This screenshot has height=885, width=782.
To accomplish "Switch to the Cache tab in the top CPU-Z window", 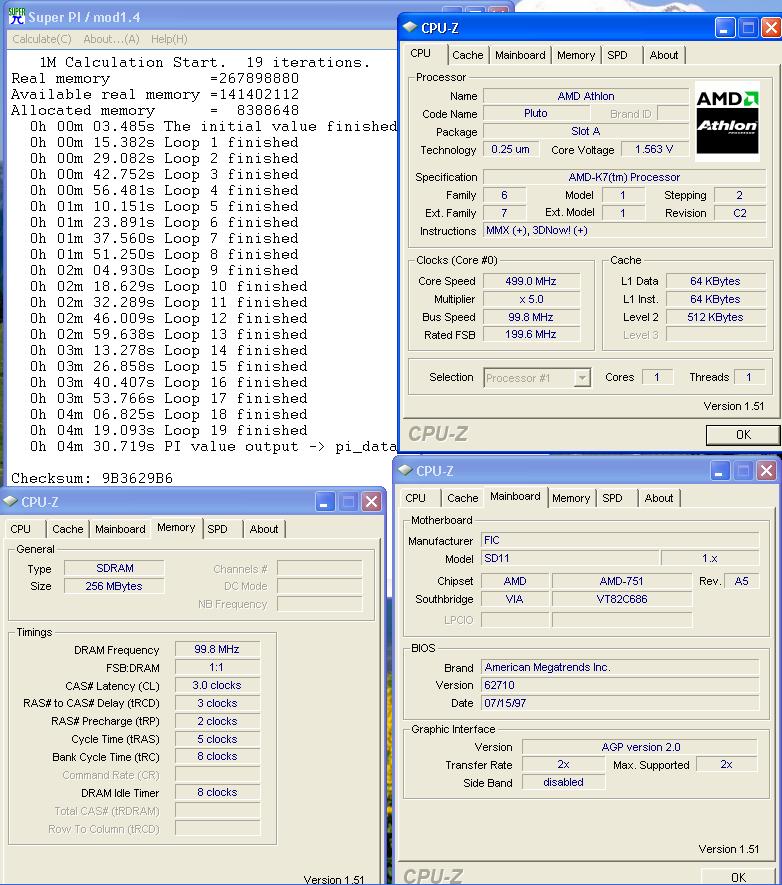I will pyautogui.click(x=468, y=55).
